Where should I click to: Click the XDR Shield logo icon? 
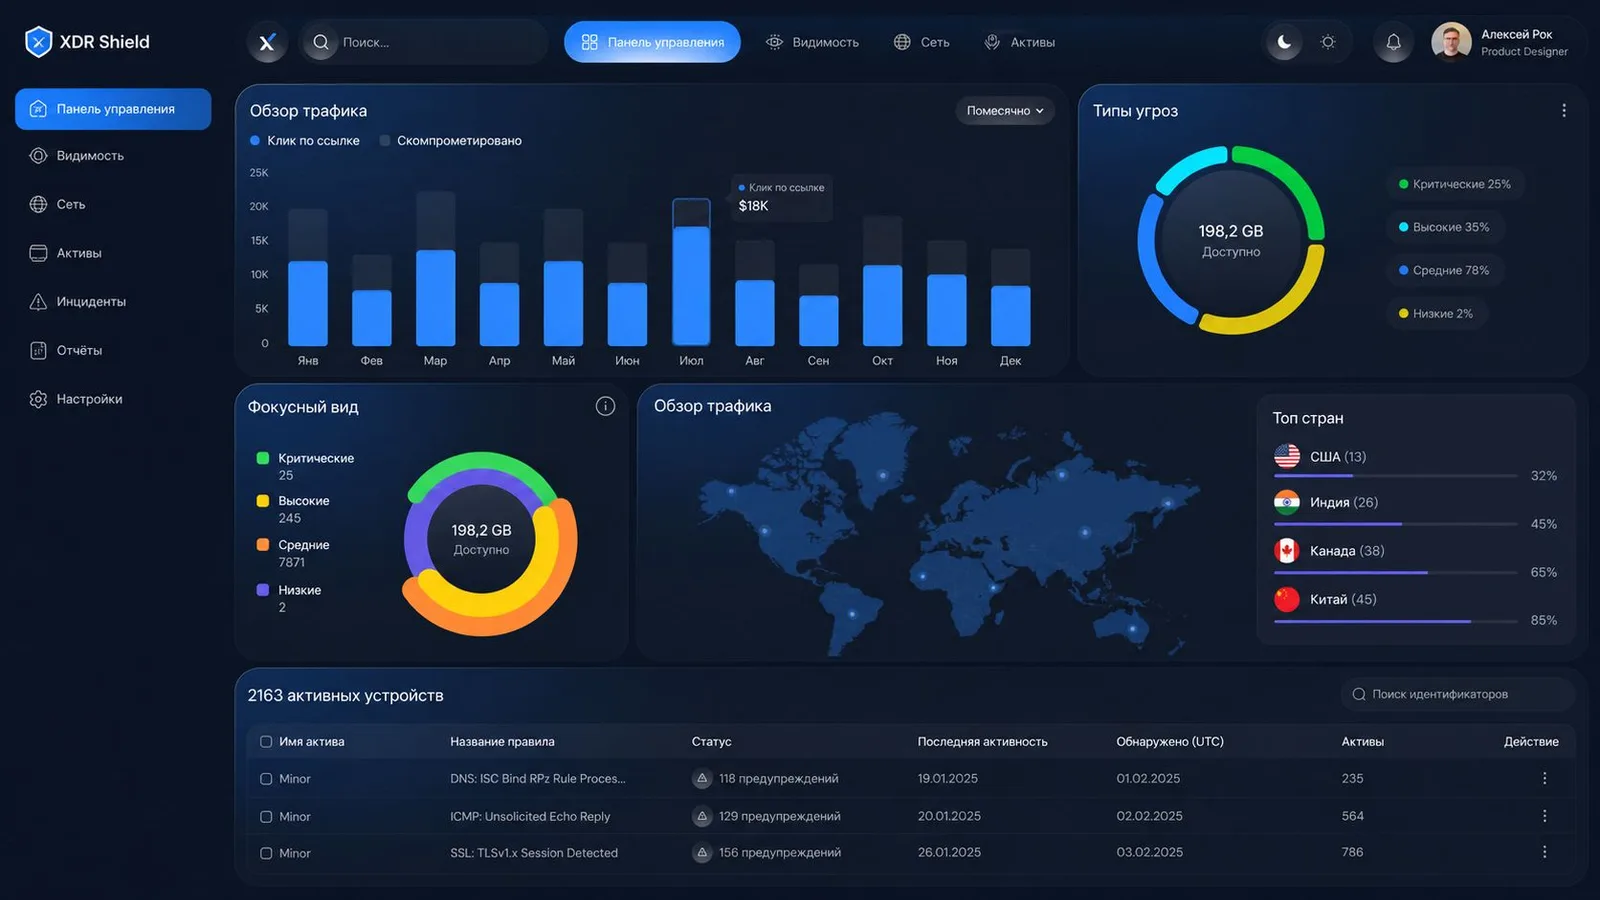[x=38, y=42]
